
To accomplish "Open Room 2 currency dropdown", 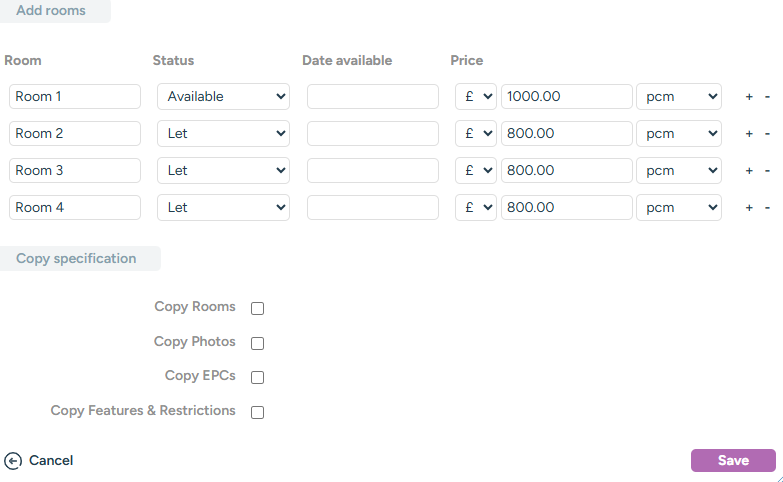I will tap(475, 134).
